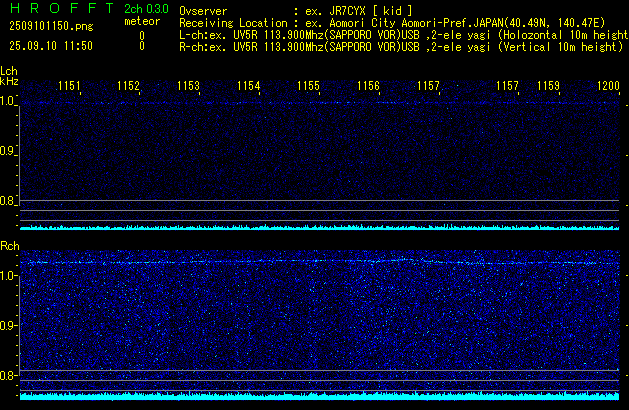Click the HROFFT title text
The width and height of the screenshot is (629, 410).
click(x=61, y=8)
